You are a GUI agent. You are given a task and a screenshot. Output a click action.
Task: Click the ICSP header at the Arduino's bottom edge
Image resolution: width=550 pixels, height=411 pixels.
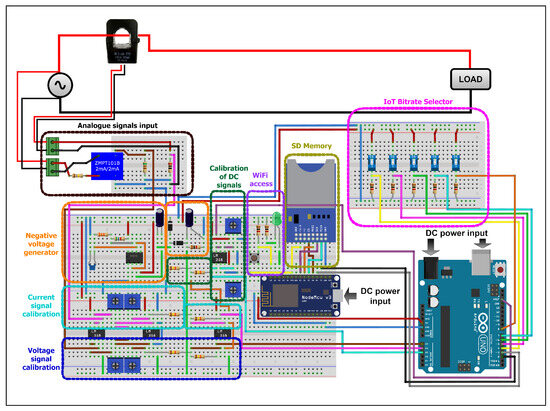pyautogui.click(x=464, y=368)
